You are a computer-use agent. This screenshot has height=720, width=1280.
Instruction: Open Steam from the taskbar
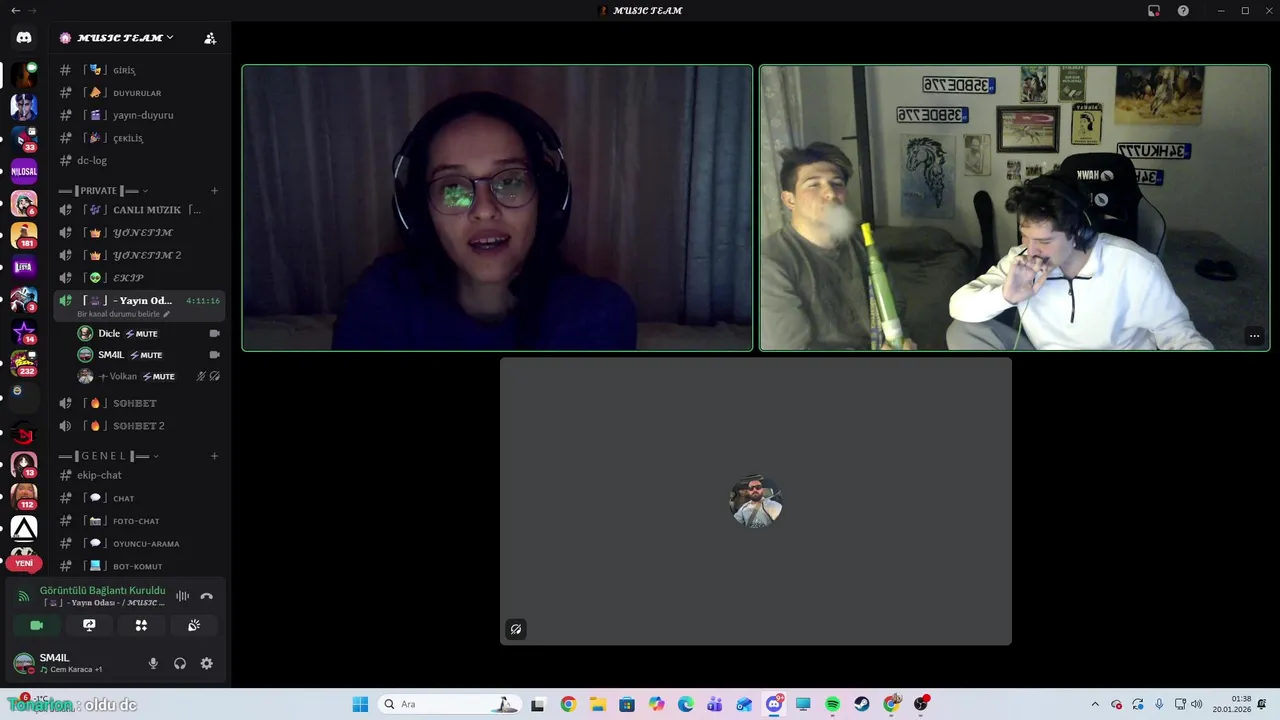tap(862, 704)
